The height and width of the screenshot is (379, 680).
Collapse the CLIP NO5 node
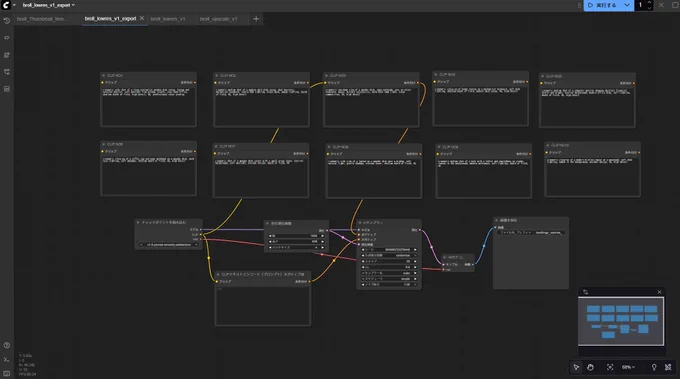point(542,76)
